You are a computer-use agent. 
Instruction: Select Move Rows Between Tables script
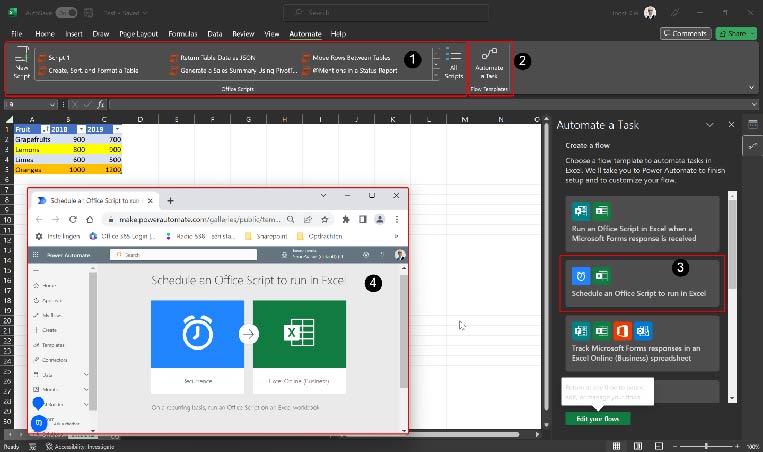coord(346,58)
